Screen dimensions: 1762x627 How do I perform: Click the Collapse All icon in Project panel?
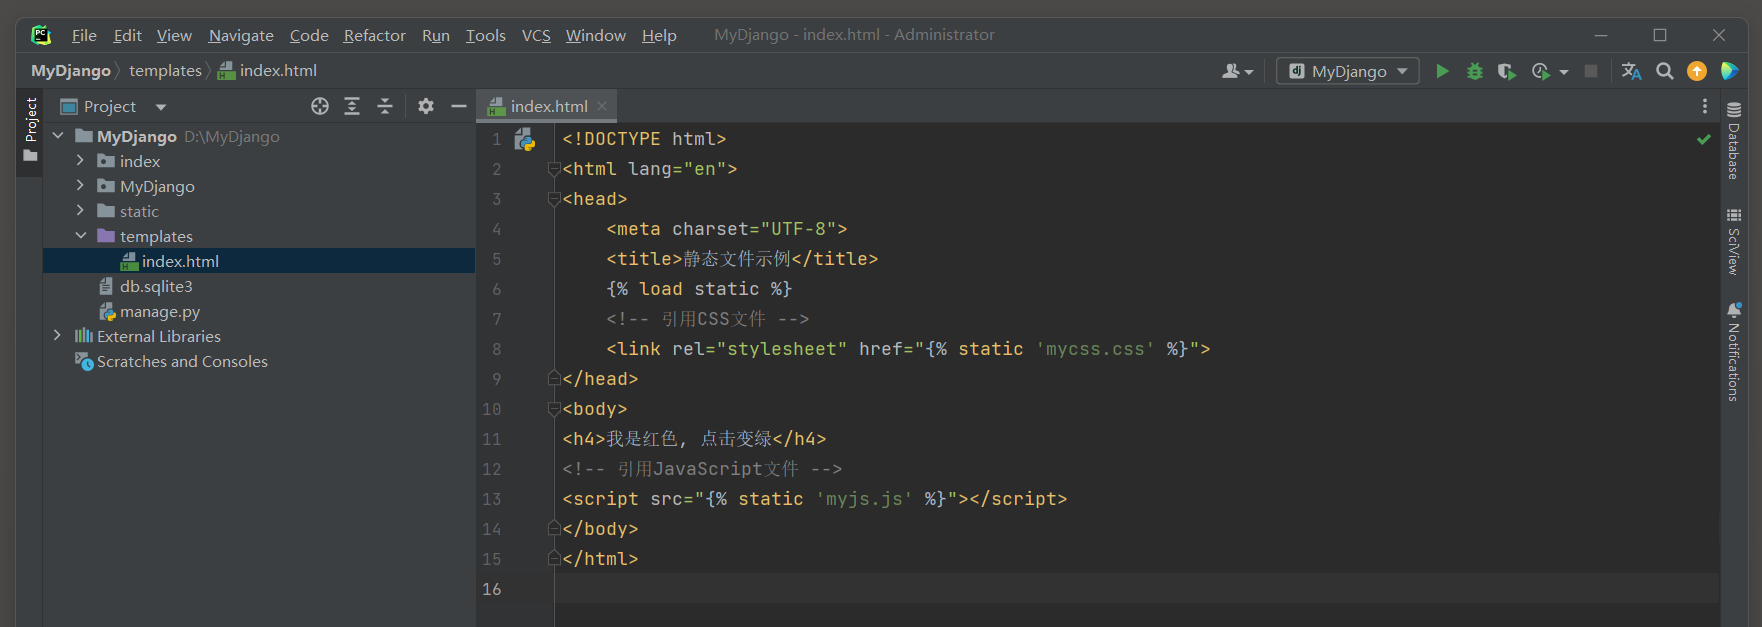[x=385, y=106]
